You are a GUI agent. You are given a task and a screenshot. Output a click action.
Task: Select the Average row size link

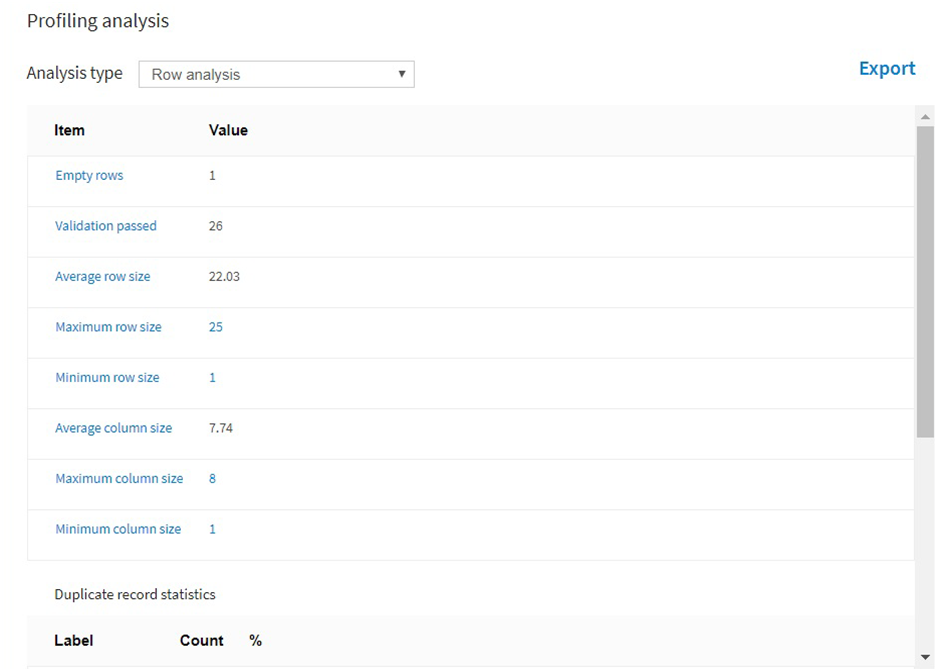pos(103,276)
